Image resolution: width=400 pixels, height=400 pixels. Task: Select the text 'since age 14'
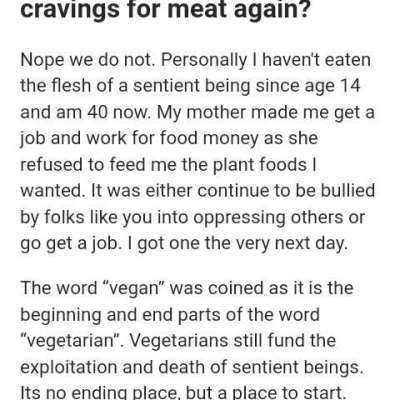click(x=308, y=86)
